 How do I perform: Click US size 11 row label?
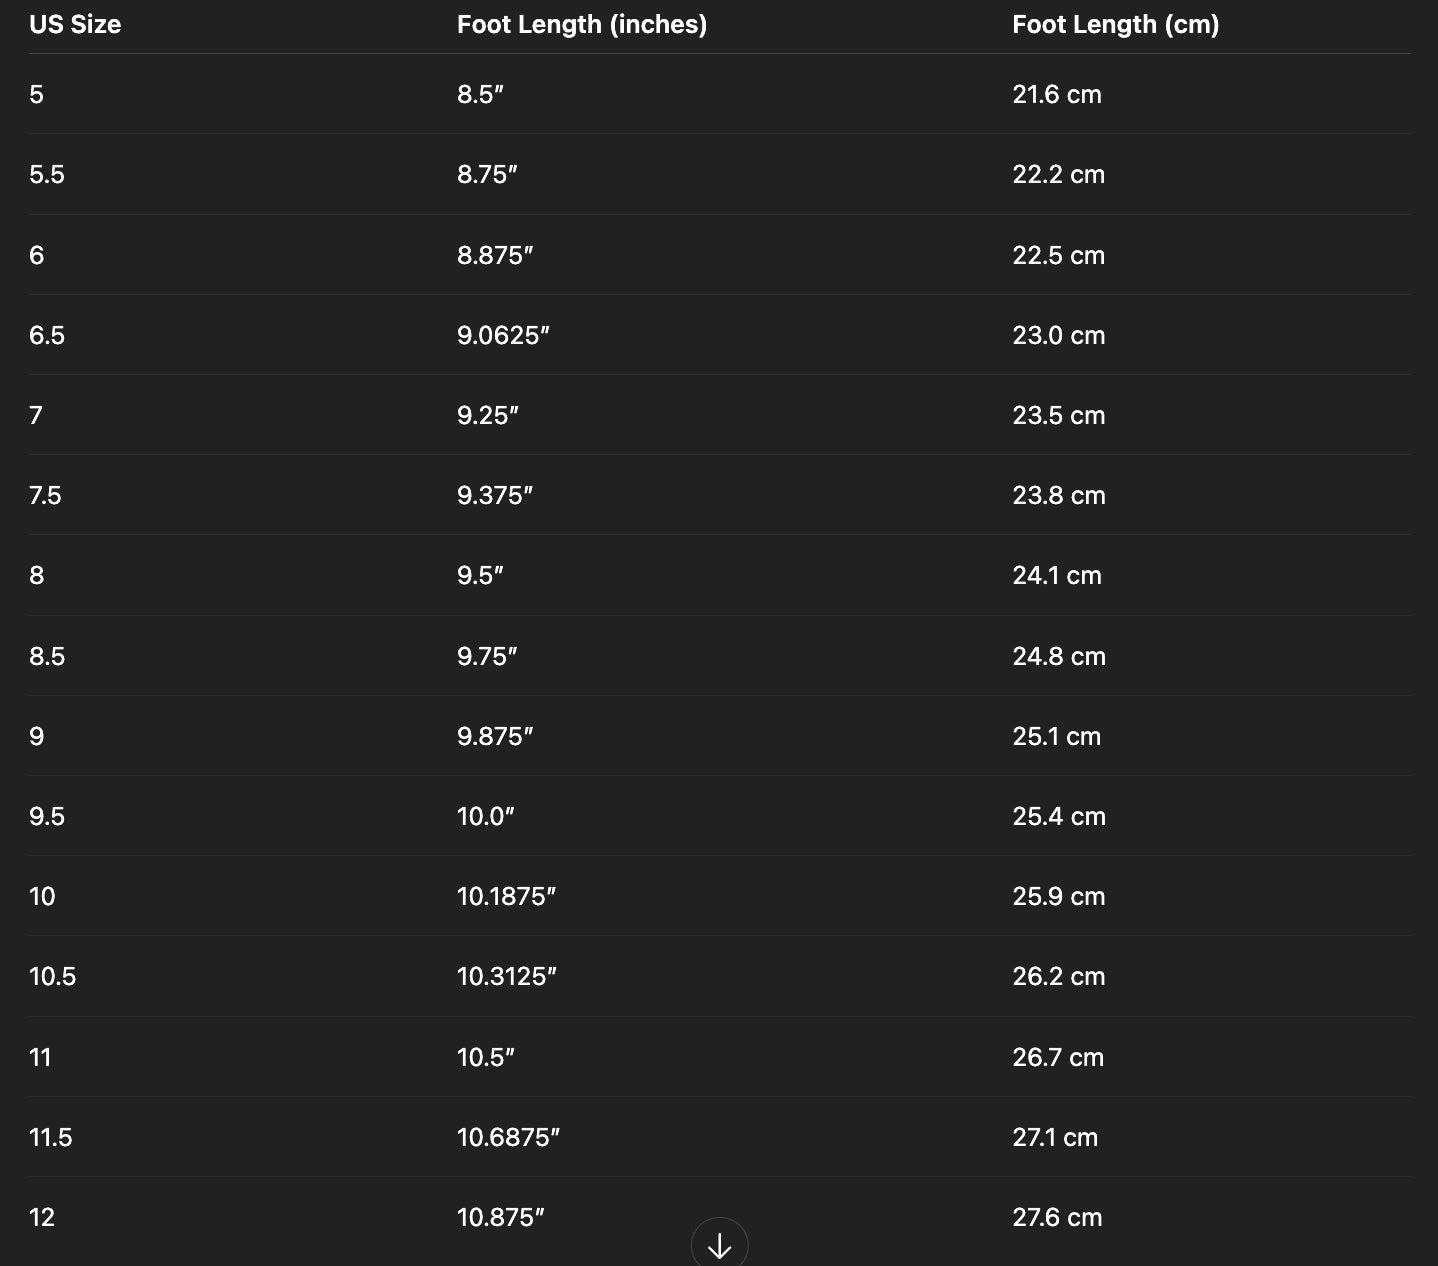(40, 1057)
